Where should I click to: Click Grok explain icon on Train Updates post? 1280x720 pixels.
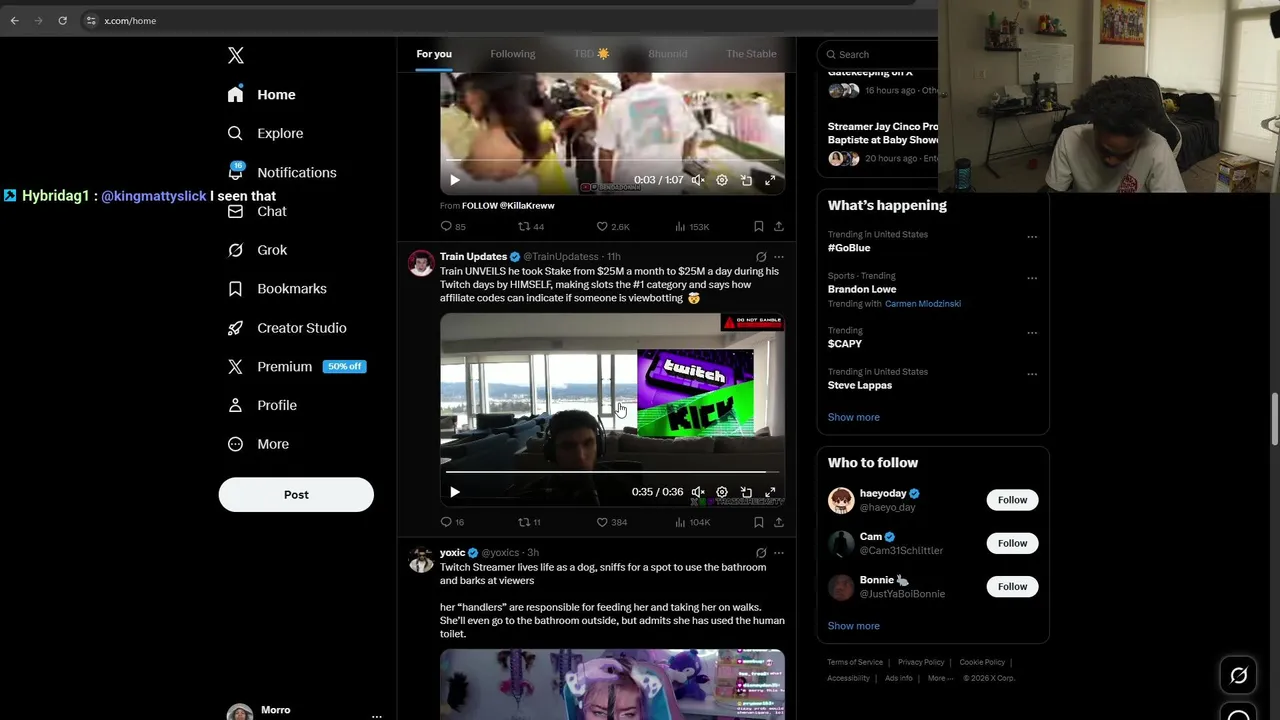tap(761, 257)
